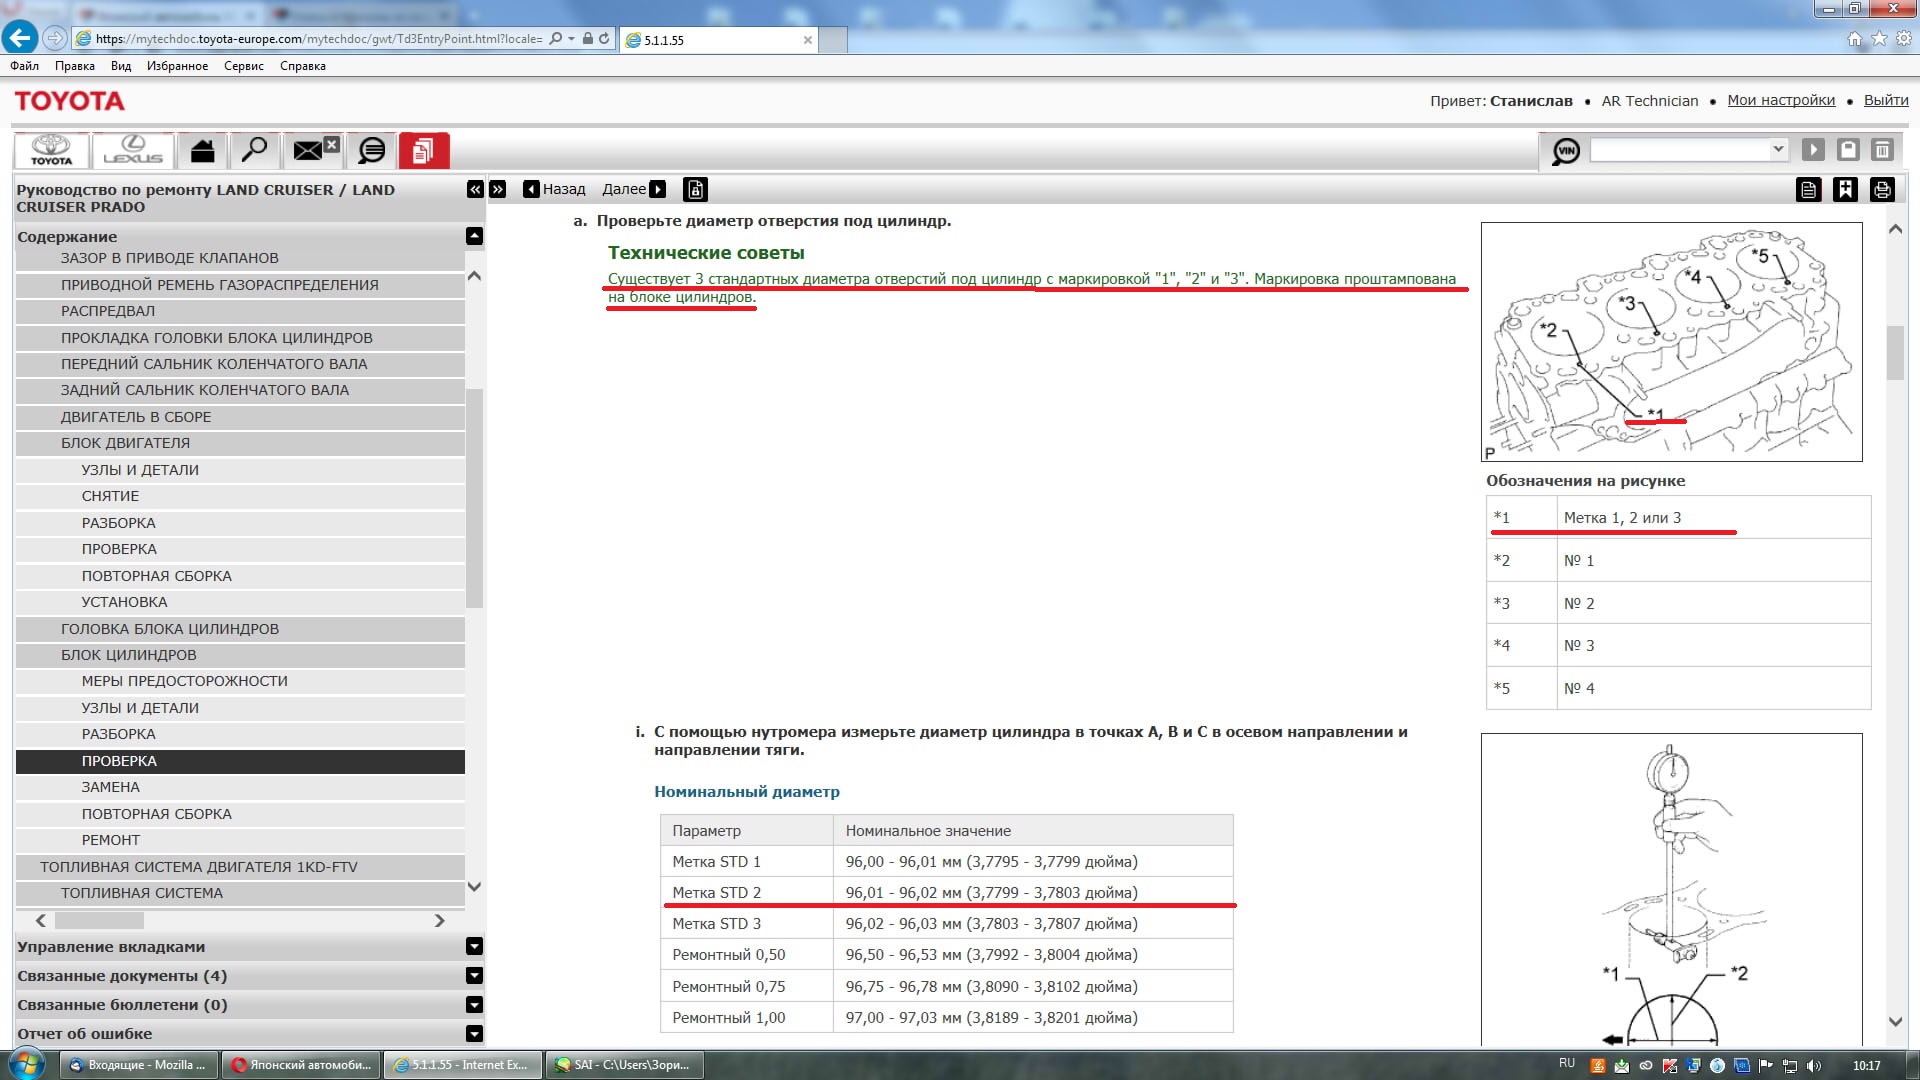Click the red documents icon
The image size is (1920, 1080).
(423, 151)
